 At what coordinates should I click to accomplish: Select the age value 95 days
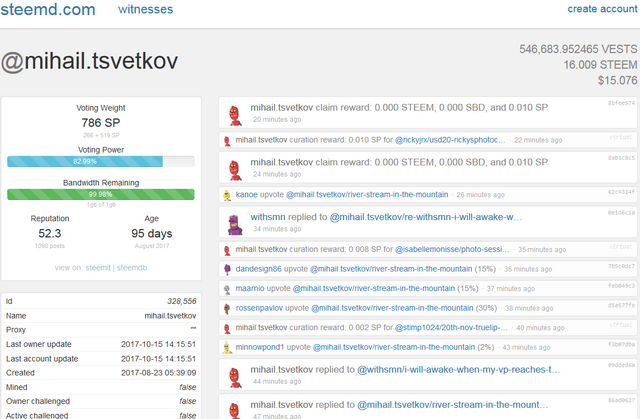click(x=151, y=233)
